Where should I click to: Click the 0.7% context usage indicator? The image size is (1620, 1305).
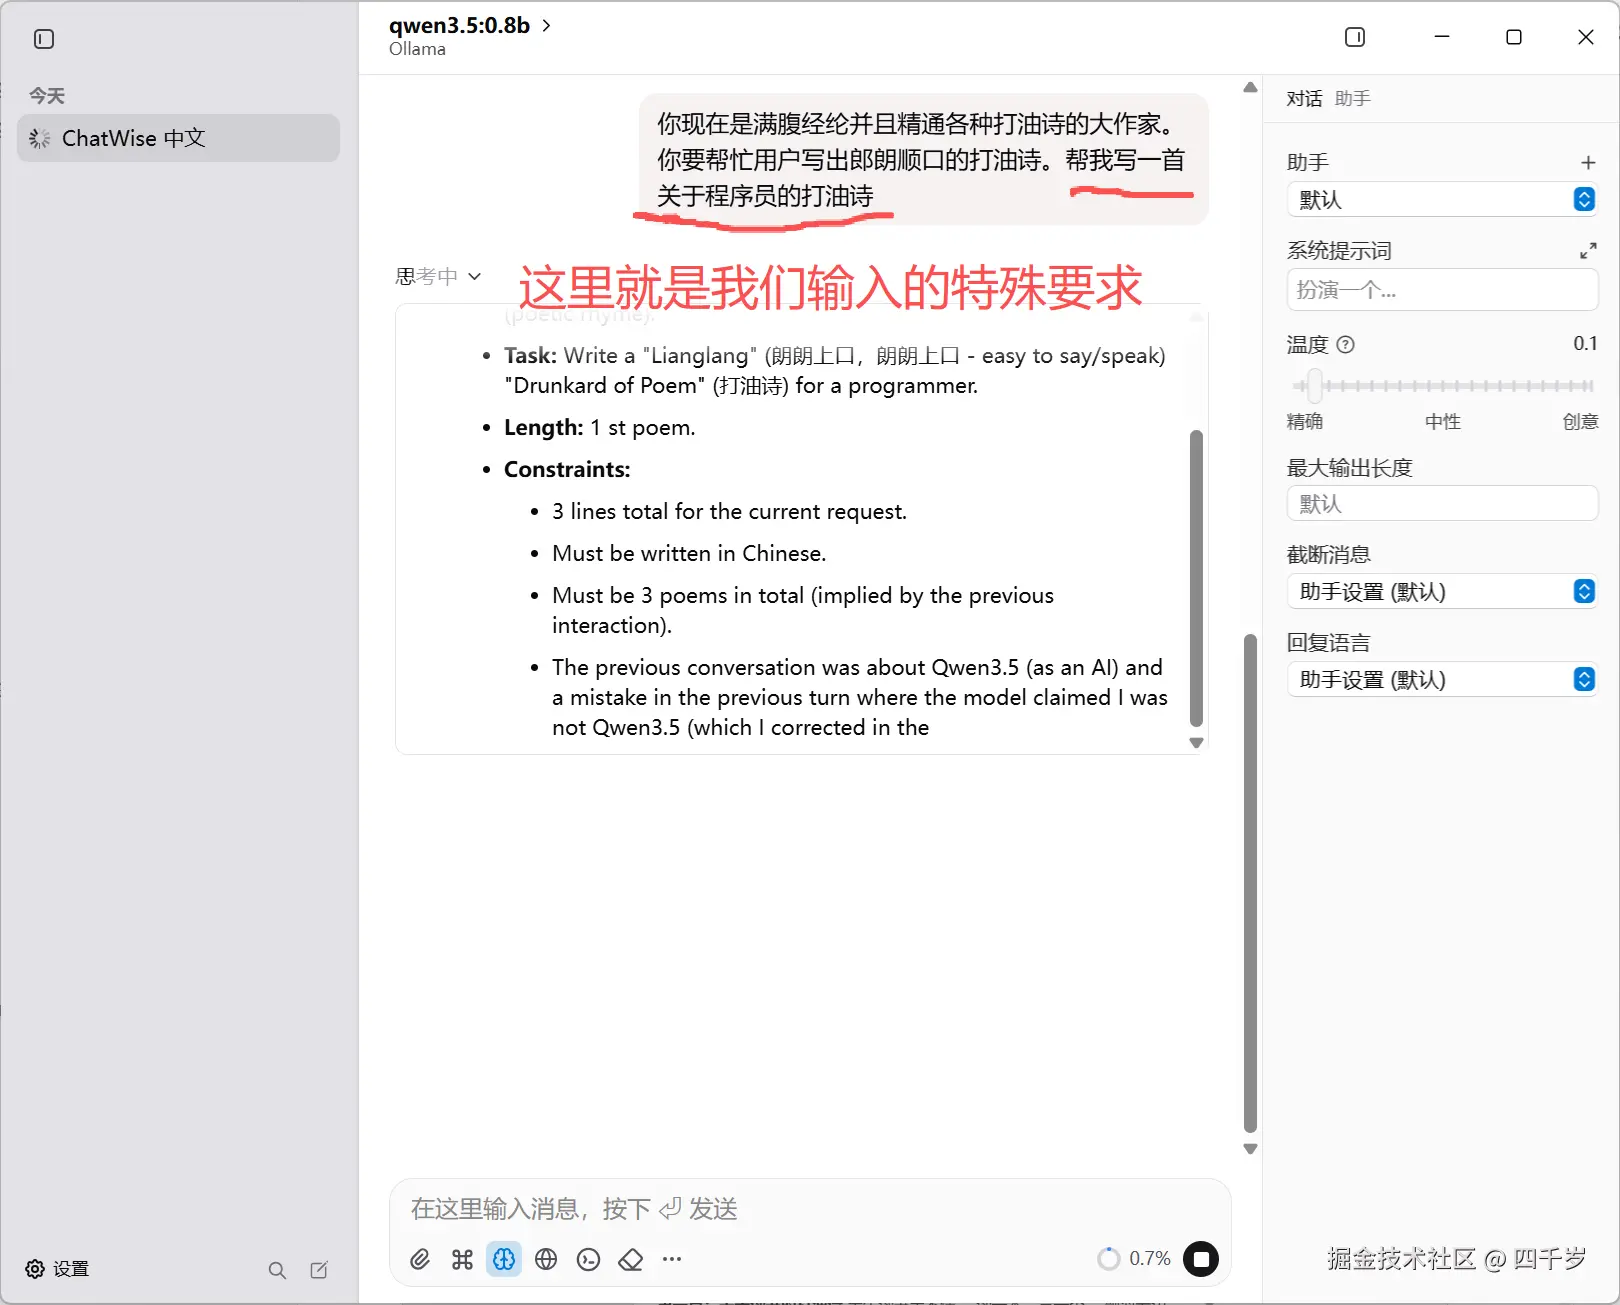click(x=1134, y=1259)
